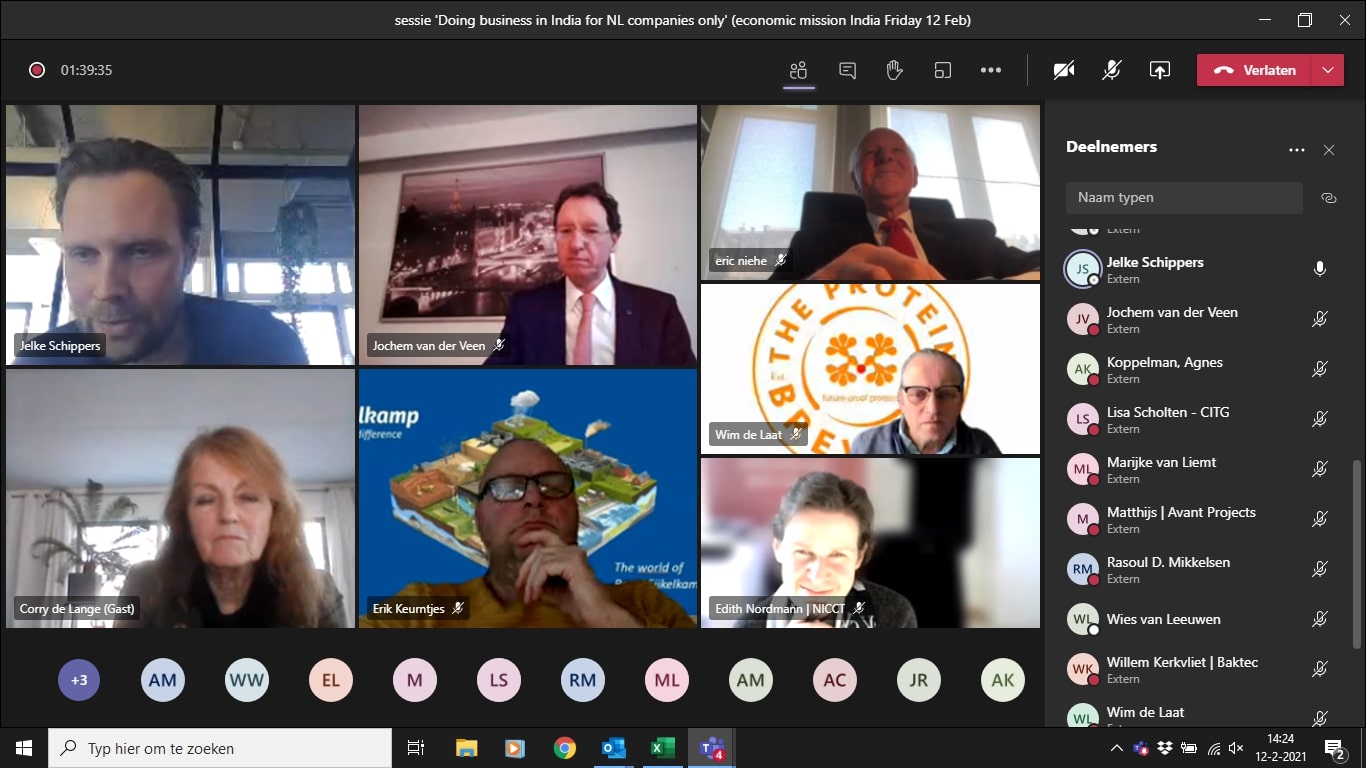Click the microphone icon next to Jelke Schippers
The height and width of the screenshot is (768, 1366).
click(1320, 269)
